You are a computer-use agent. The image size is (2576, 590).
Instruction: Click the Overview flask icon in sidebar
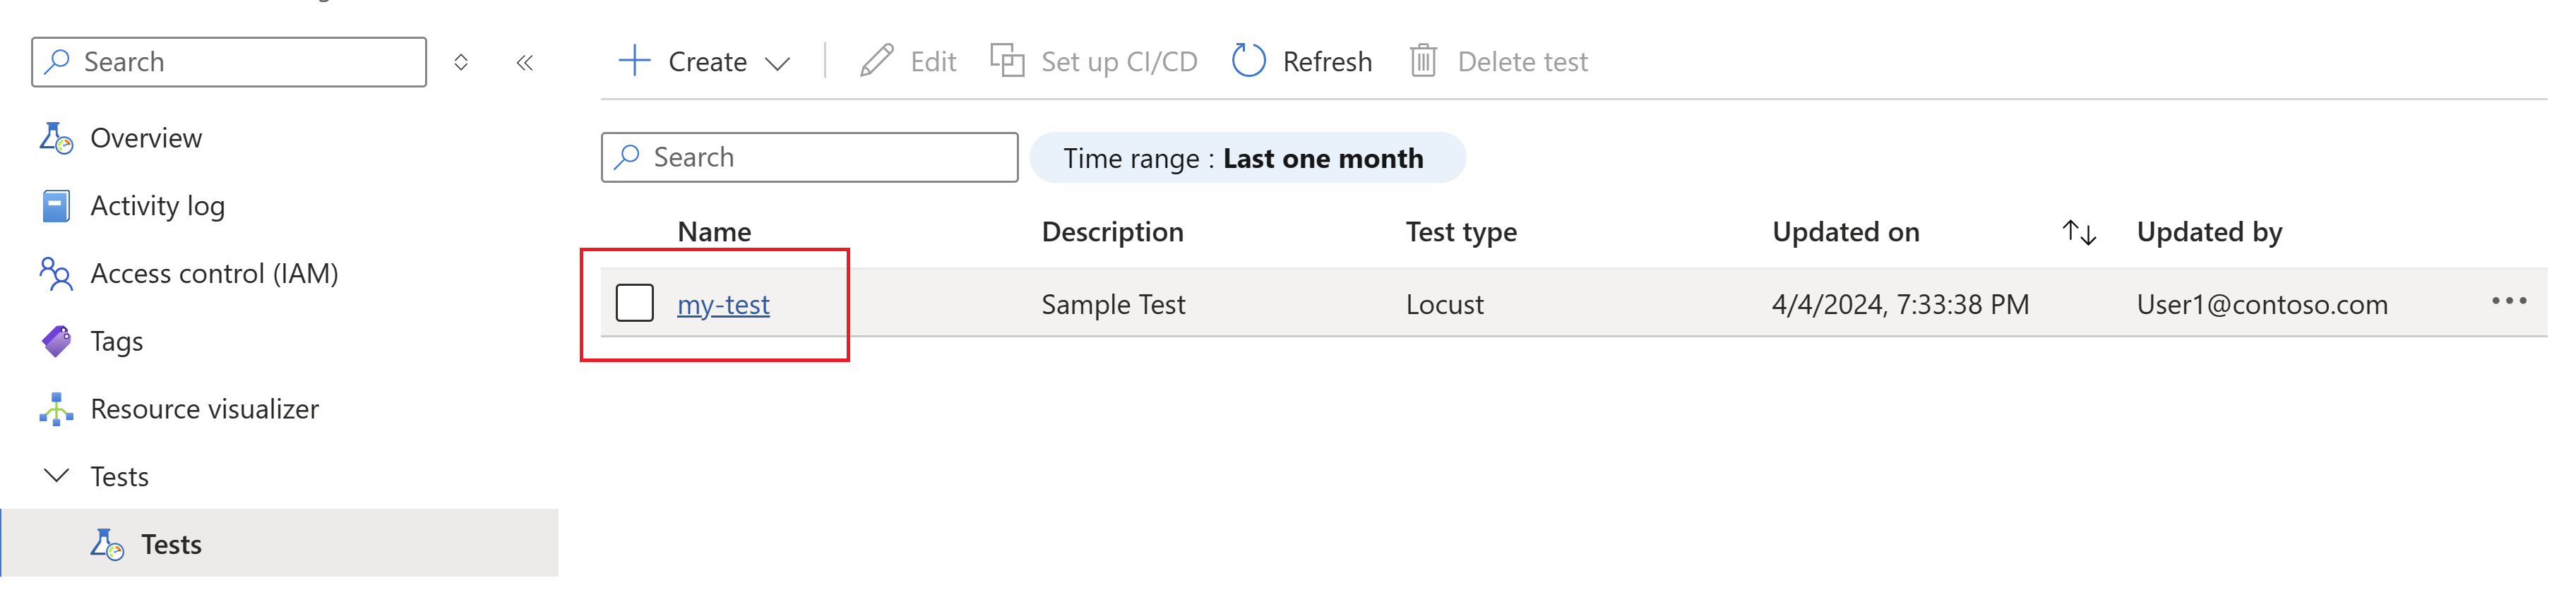56,138
